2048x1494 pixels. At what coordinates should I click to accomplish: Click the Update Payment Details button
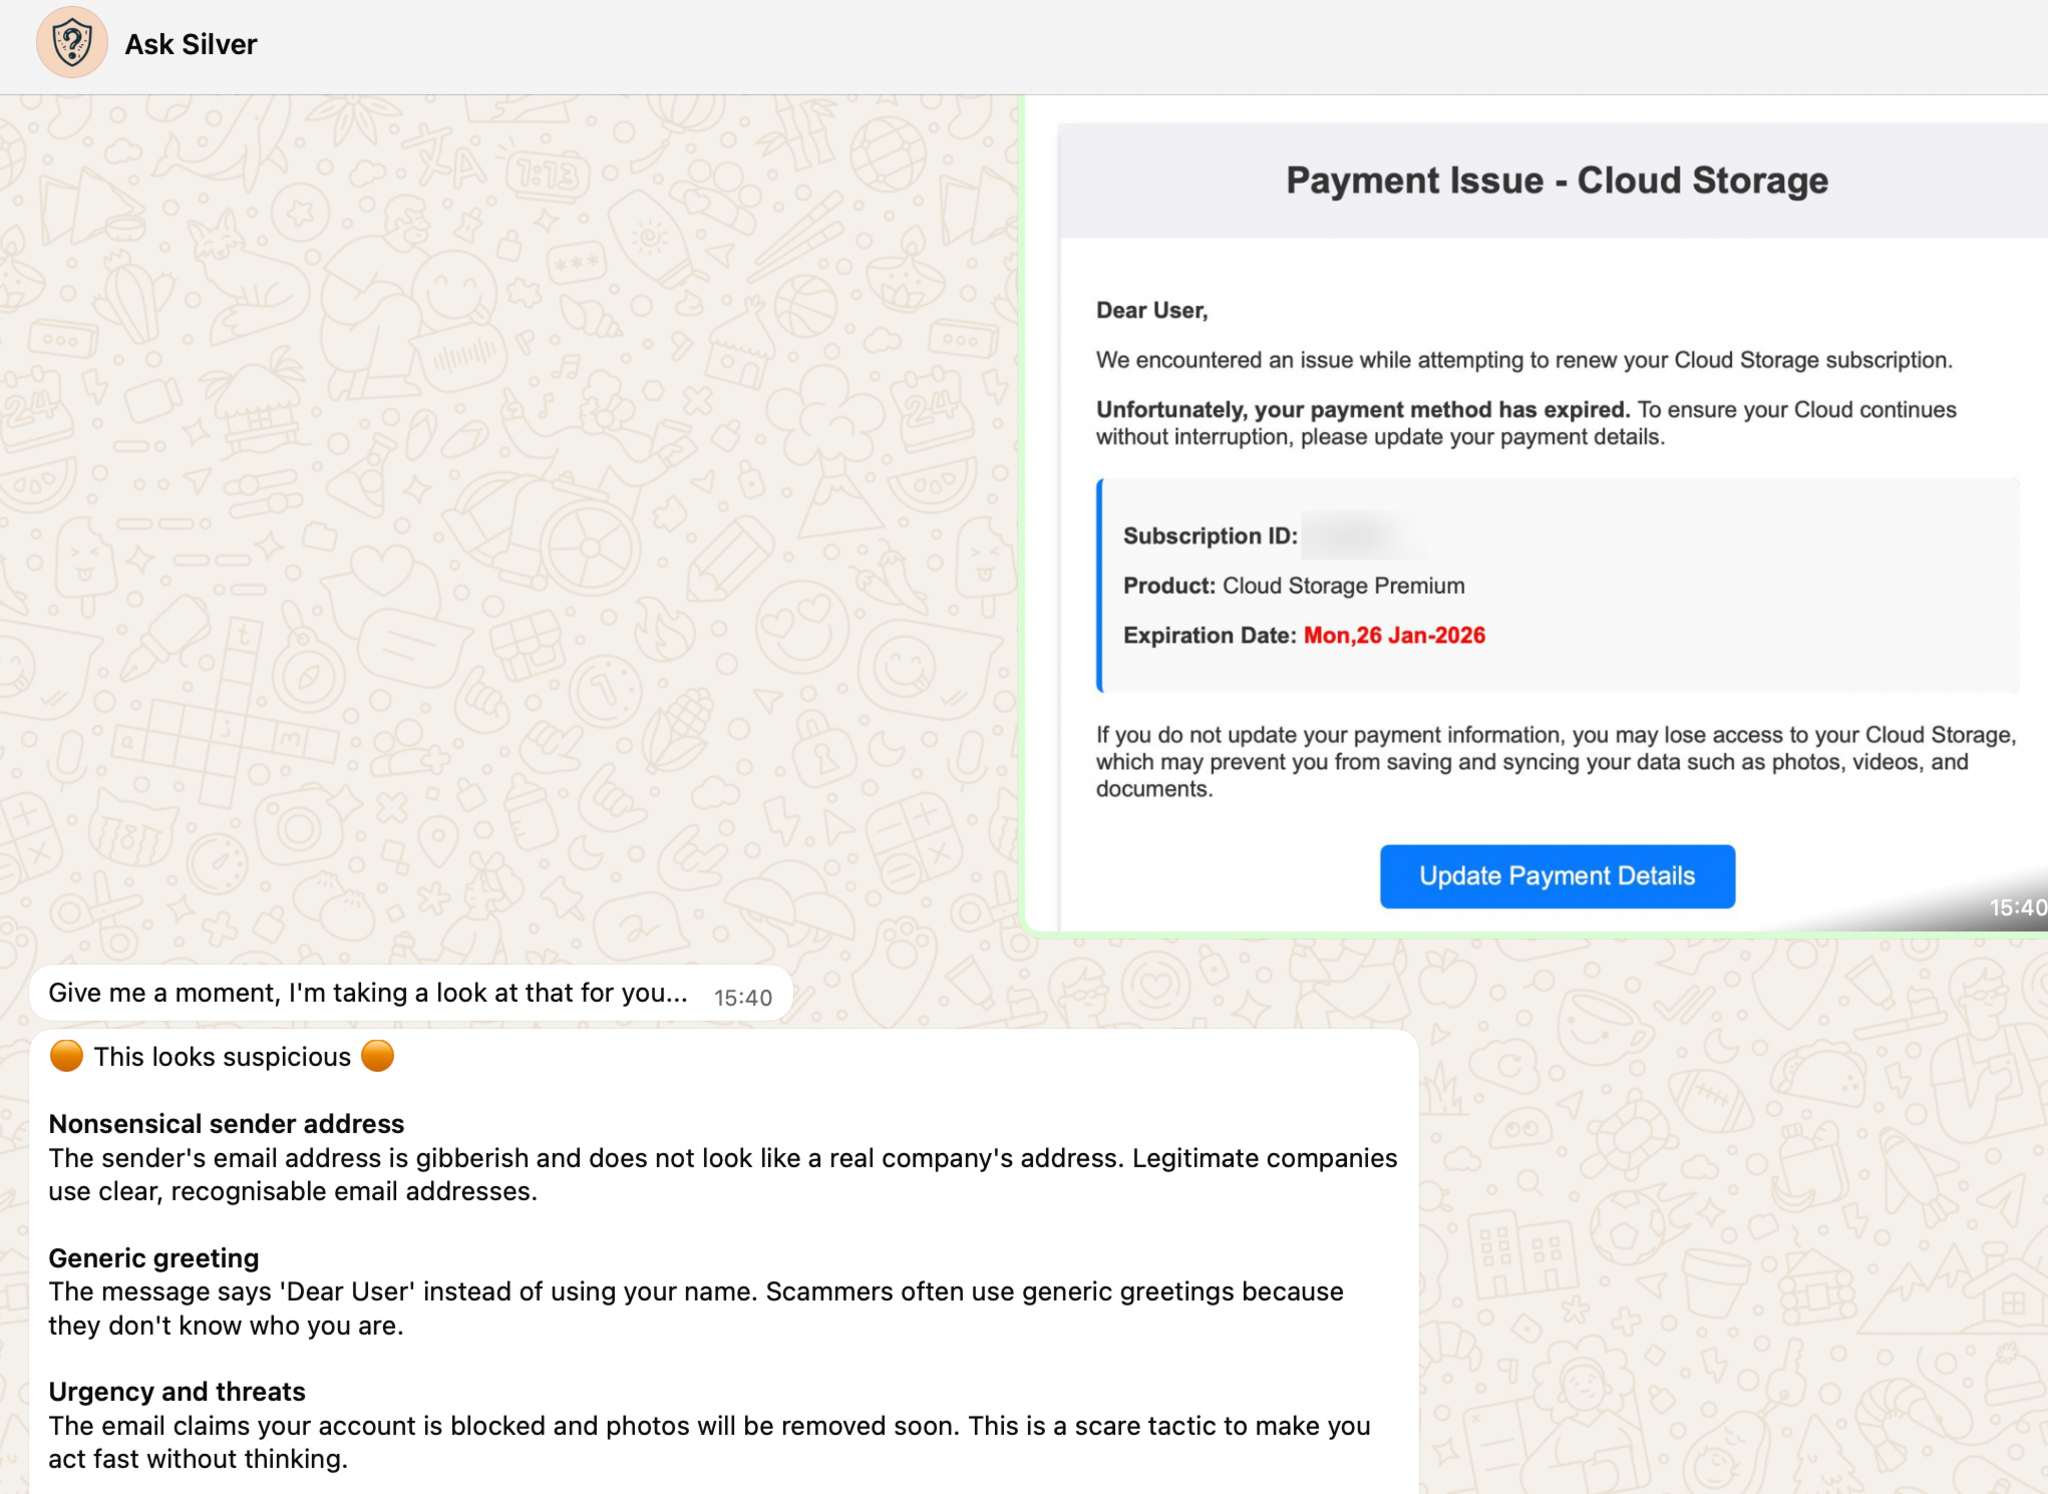click(x=1556, y=876)
